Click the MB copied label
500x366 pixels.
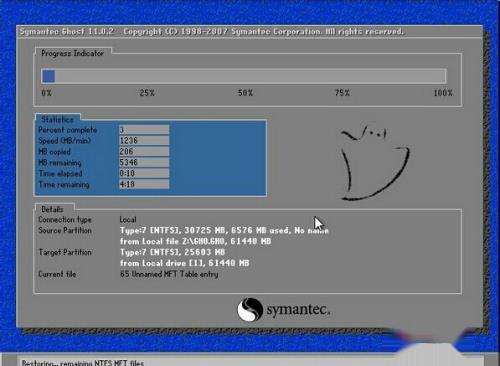54,152
